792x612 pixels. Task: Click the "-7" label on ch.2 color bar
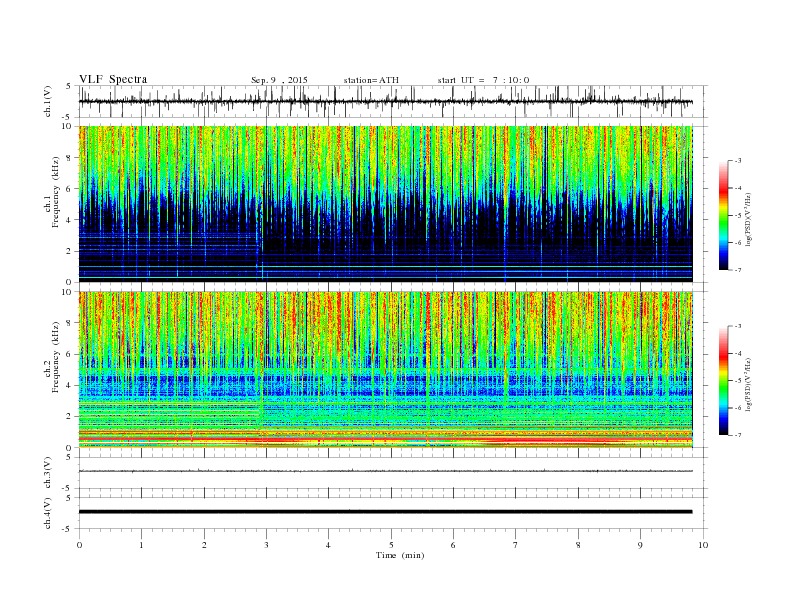coord(737,435)
